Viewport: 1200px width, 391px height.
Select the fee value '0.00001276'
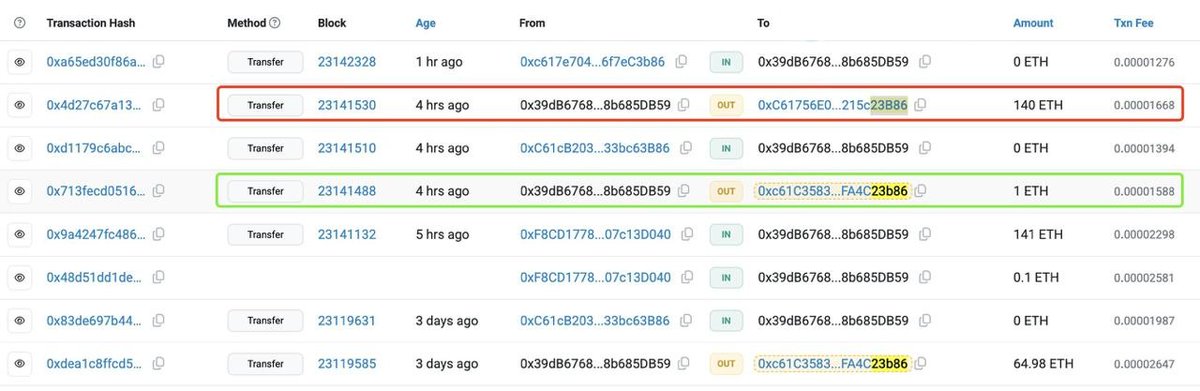[1145, 62]
